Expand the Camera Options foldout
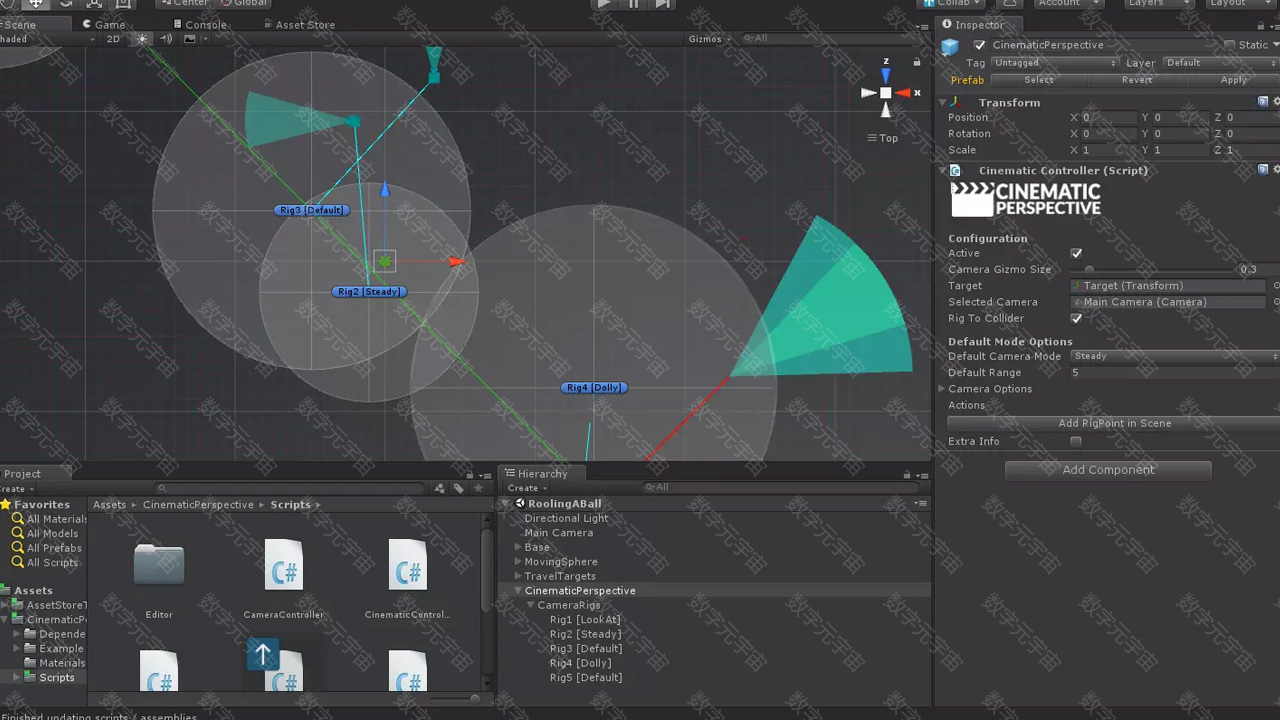The width and height of the screenshot is (1280, 720). (942, 389)
